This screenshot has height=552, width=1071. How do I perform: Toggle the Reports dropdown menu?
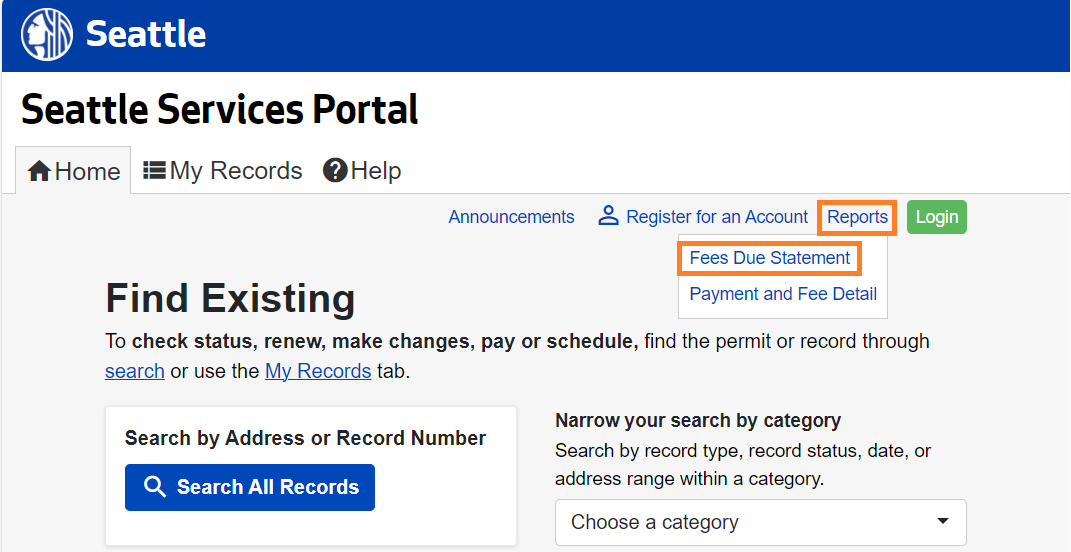pyautogui.click(x=857, y=217)
